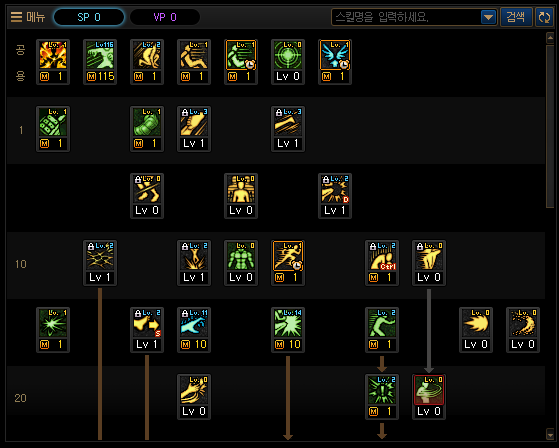559x448 pixels.
Task: Choose the green burst skill level 14
Action: pyautogui.click(x=288, y=323)
